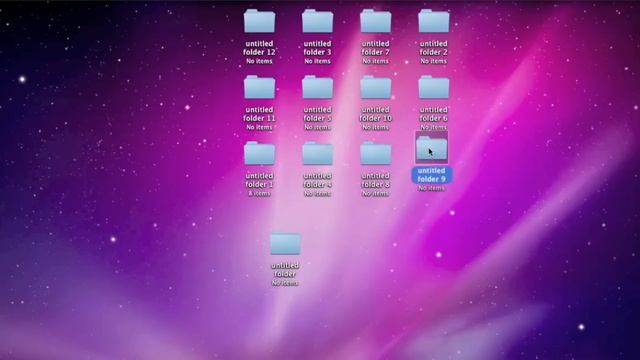Screen dimensions: 640x360
Task: Click the highlighted untitled folder 9 icon
Action: (431, 148)
